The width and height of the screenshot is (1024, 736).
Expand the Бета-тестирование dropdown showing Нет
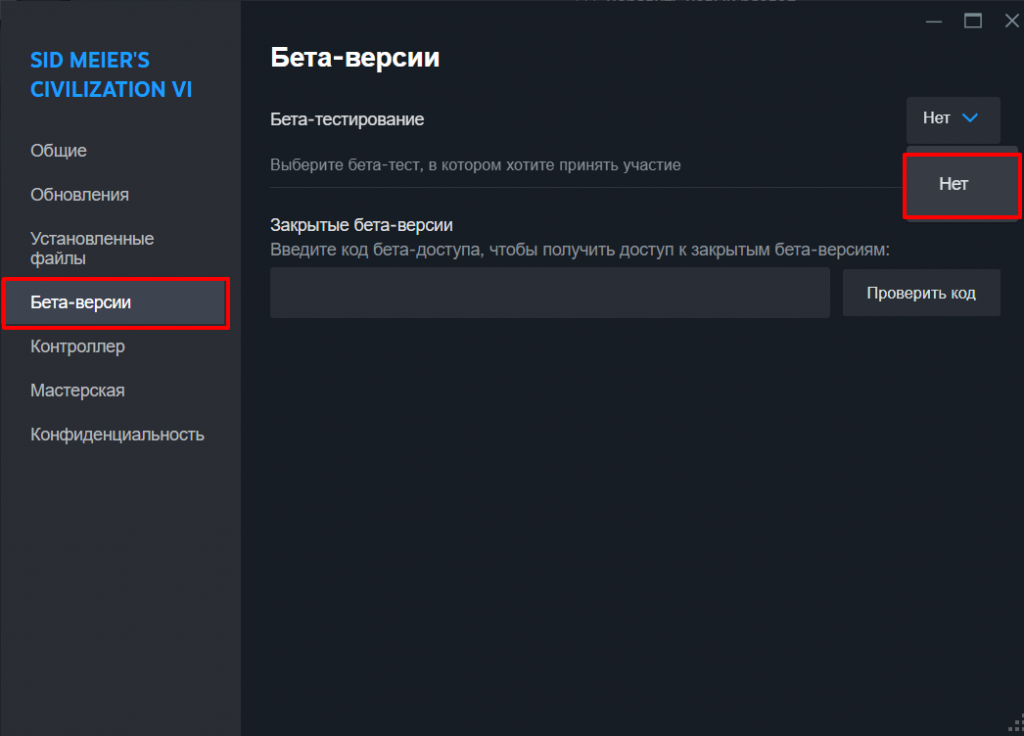(953, 119)
